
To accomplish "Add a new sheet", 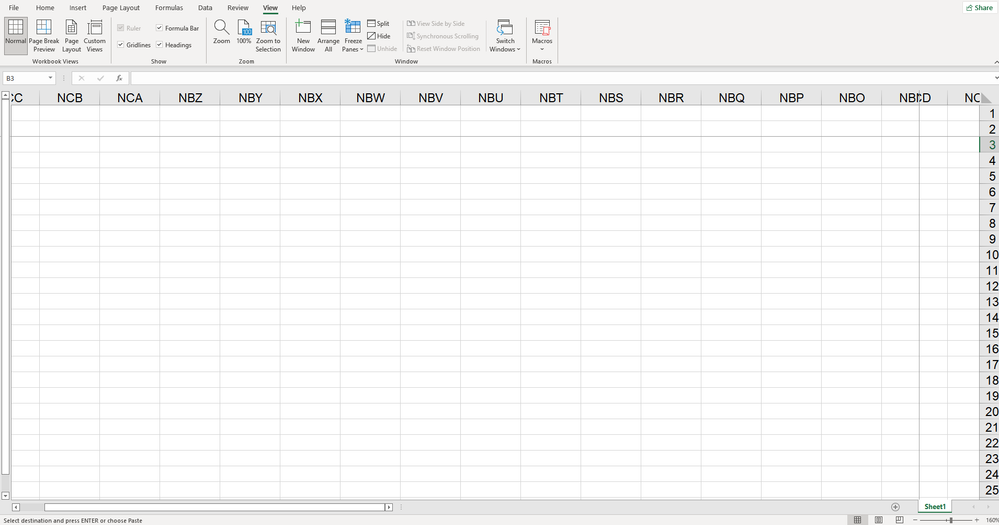I will click(895, 507).
